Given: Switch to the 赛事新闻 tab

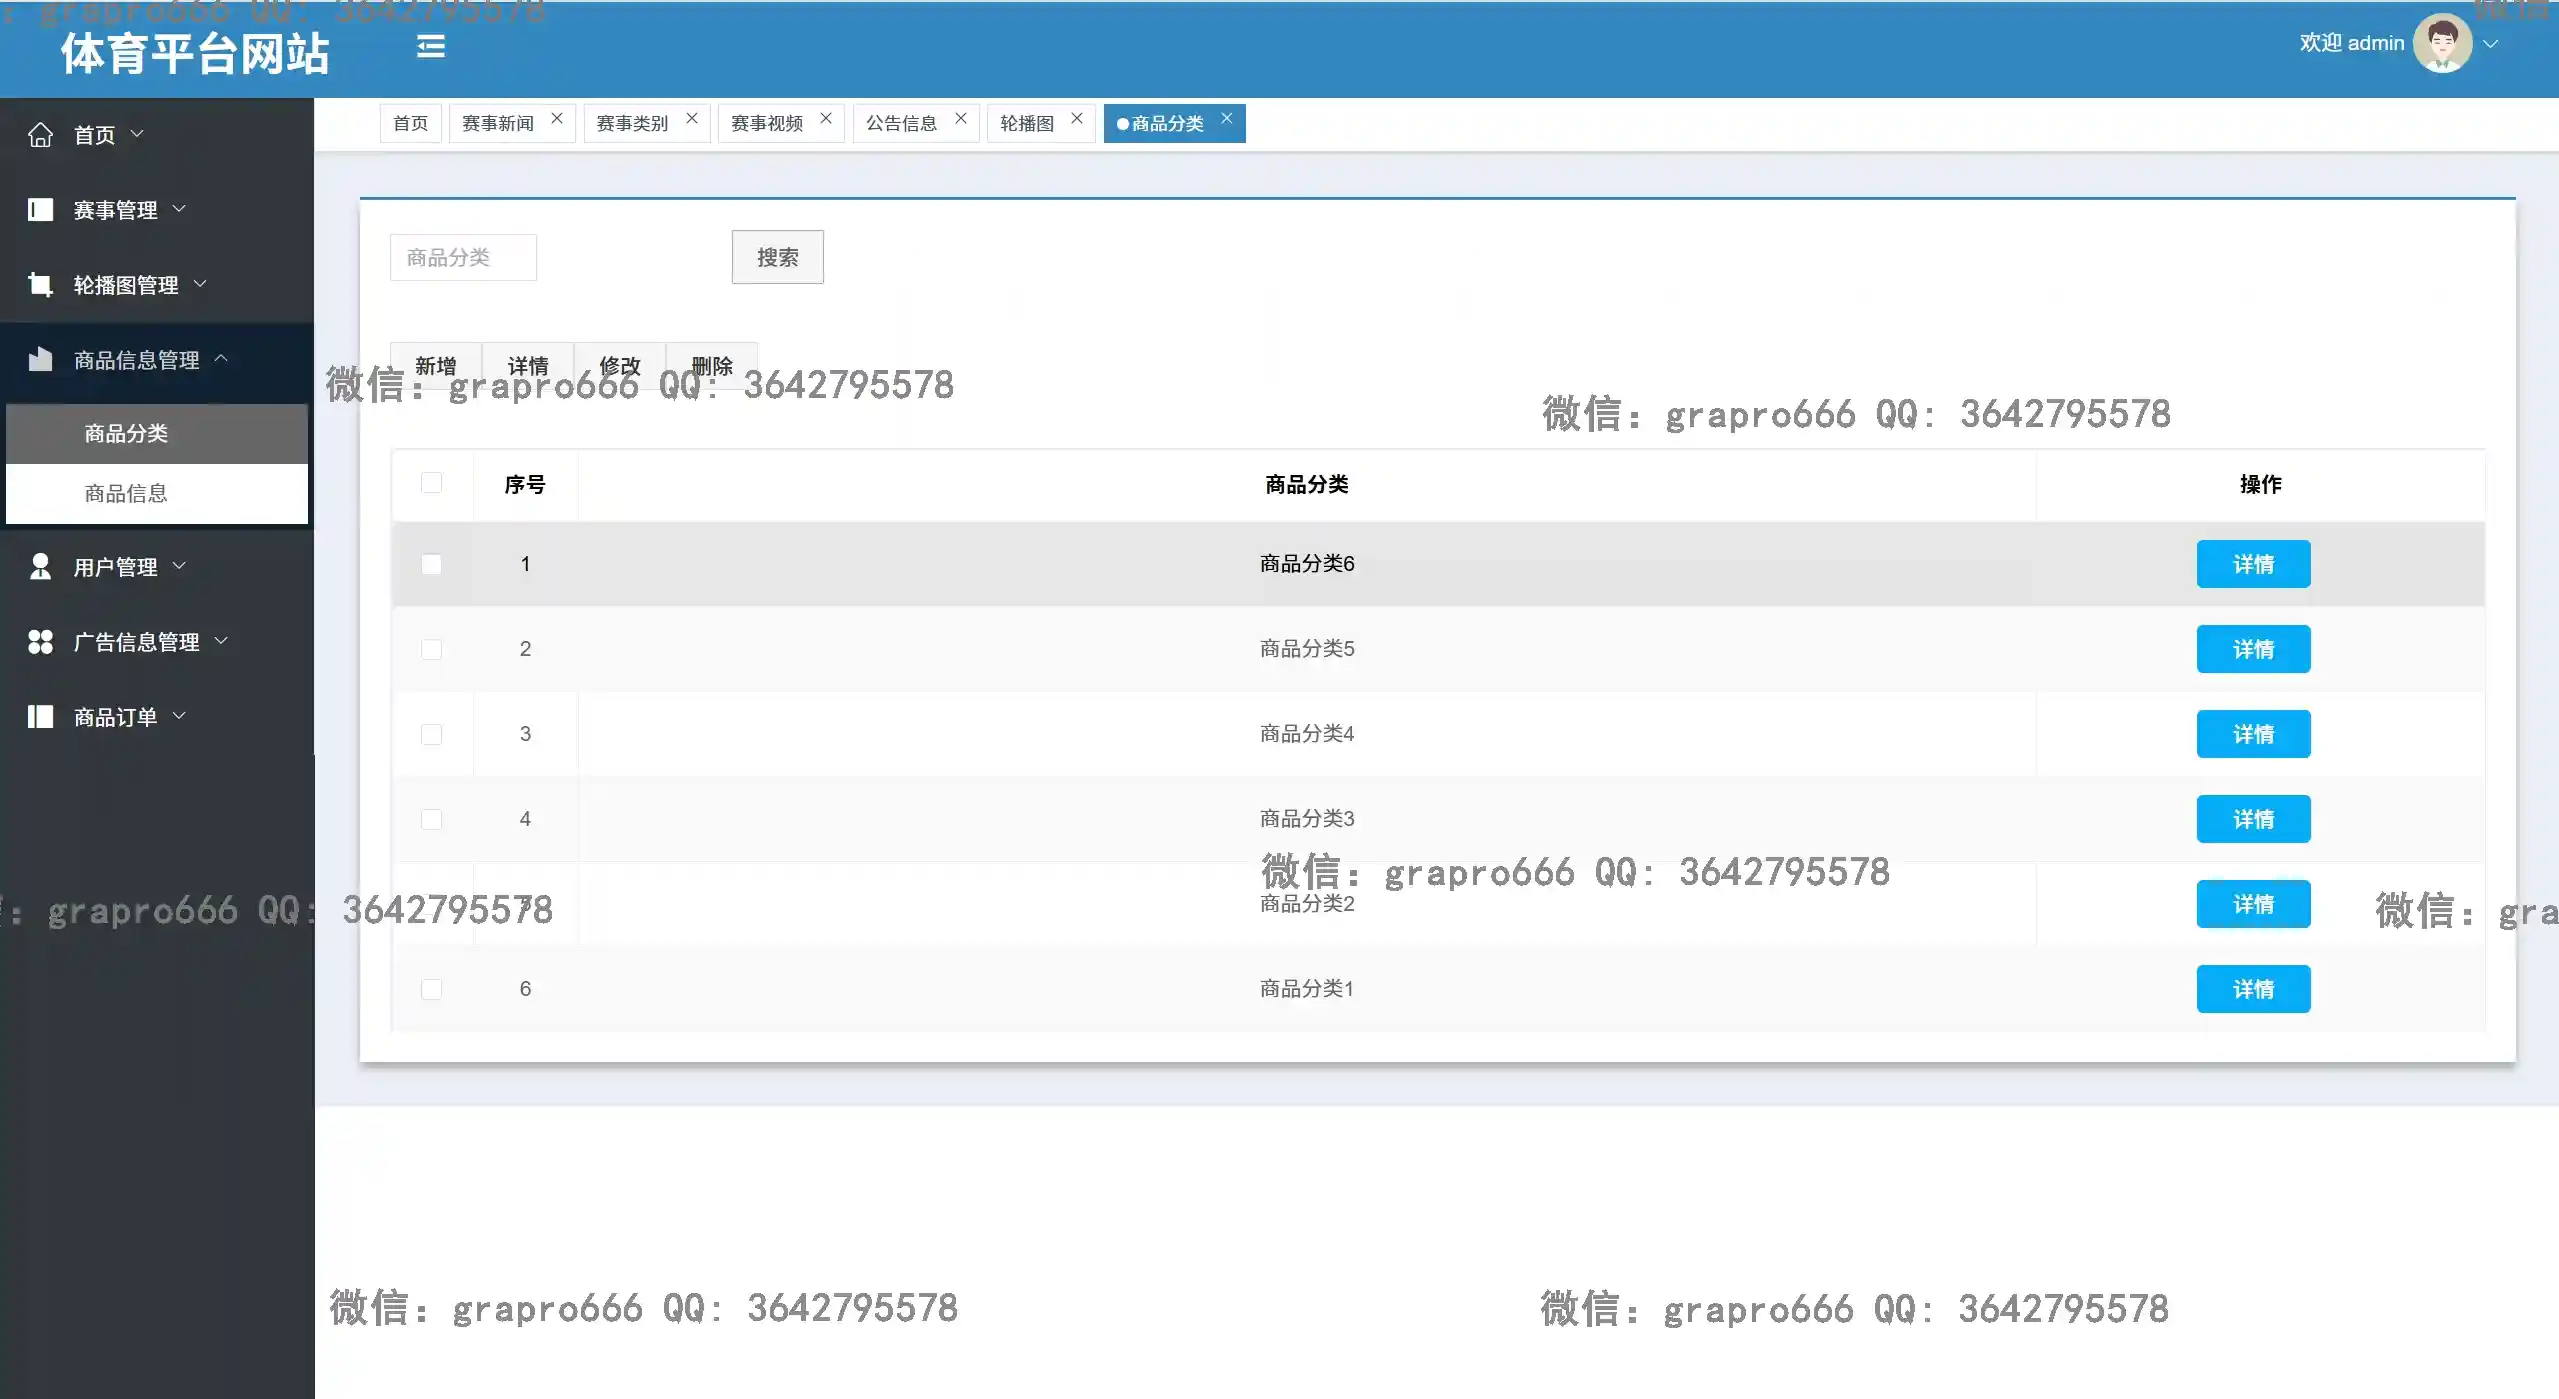Looking at the screenshot, I should pos(499,123).
